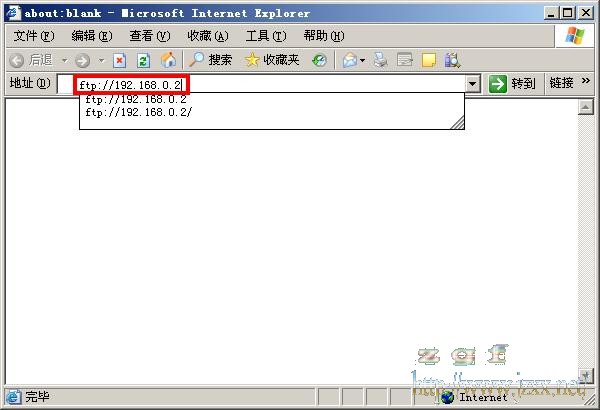
Task: Open the Back button history arrow
Action: 65,60
